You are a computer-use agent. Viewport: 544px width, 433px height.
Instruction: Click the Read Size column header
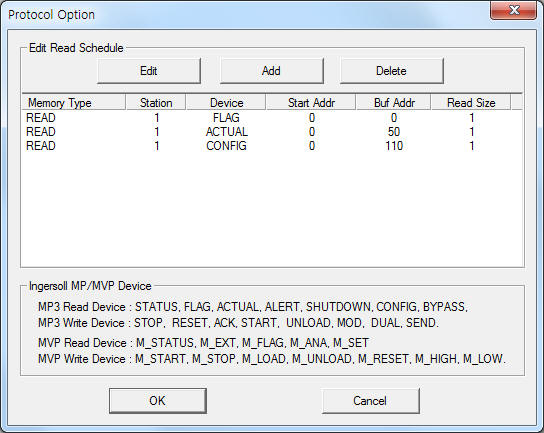[x=471, y=103]
